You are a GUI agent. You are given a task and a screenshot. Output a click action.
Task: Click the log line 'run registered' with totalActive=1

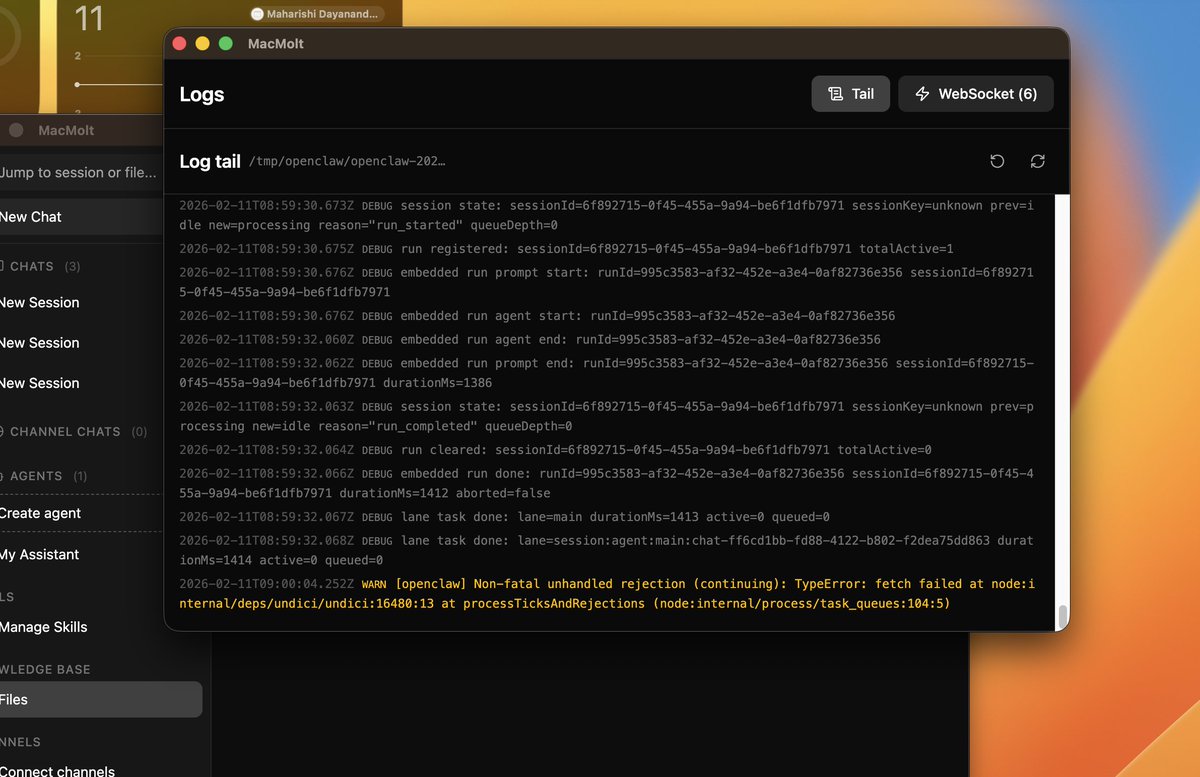pos(566,248)
